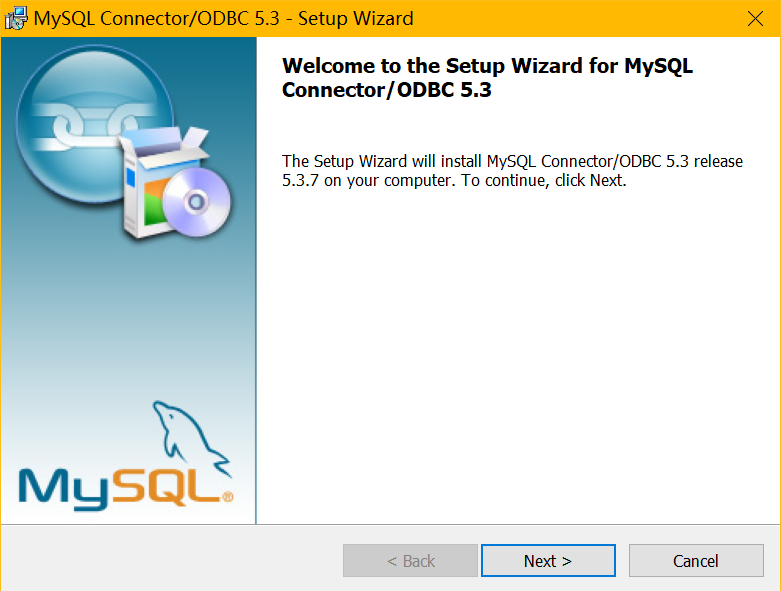Screen dimensions: 781x591
Task: Click the registered trademark symbol after MySQL
Action: point(228,496)
